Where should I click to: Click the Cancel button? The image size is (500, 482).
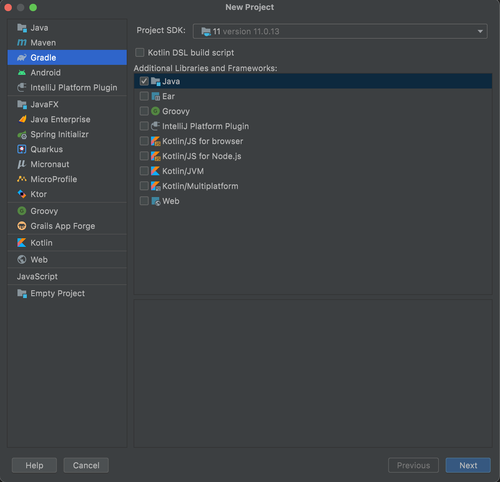coord(86,465)
